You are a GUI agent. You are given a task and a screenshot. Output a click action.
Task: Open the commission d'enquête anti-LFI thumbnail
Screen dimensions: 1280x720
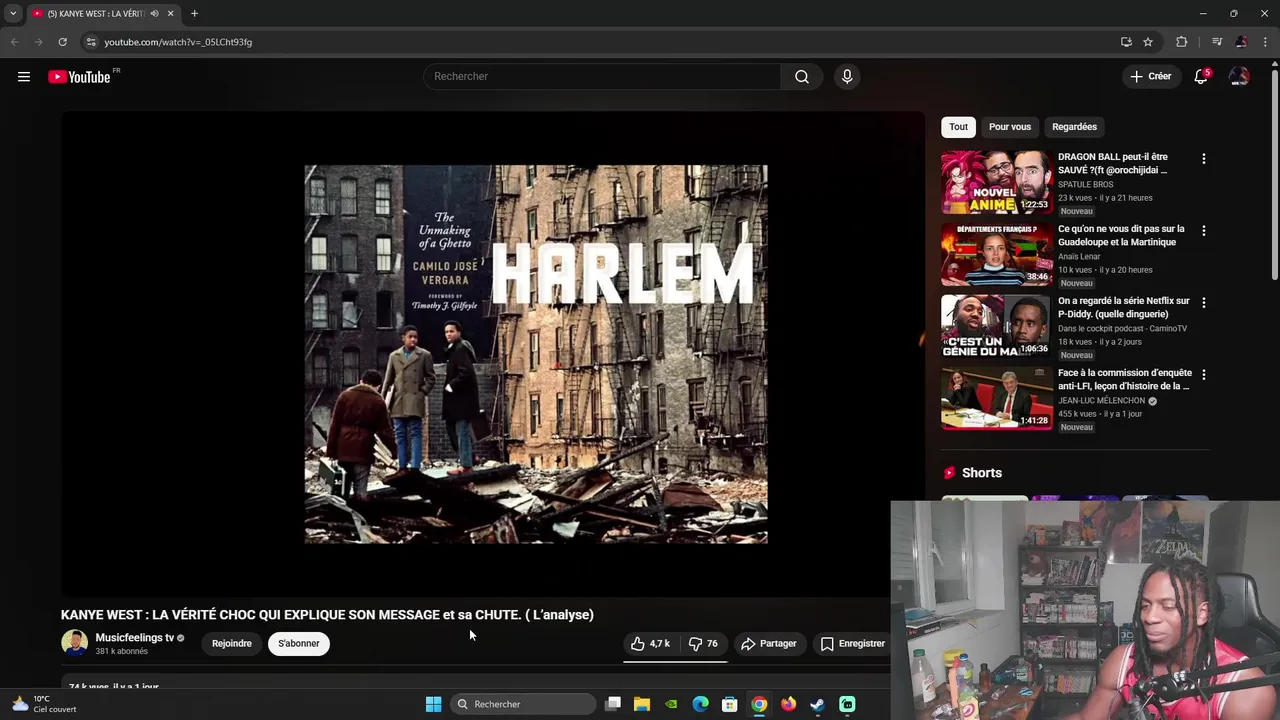click(x=996, y=399)
